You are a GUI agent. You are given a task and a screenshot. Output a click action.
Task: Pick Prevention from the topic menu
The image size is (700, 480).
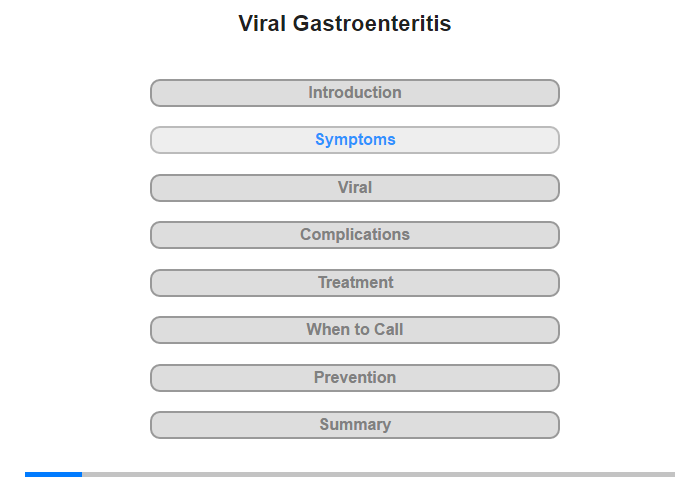[354, 378]
